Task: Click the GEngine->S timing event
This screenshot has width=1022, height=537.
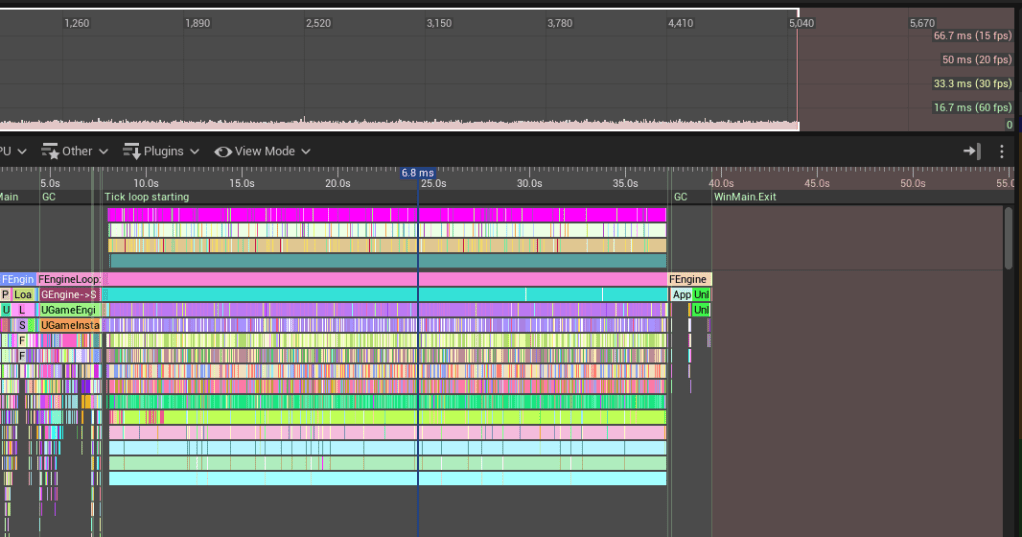Action: 69,295
